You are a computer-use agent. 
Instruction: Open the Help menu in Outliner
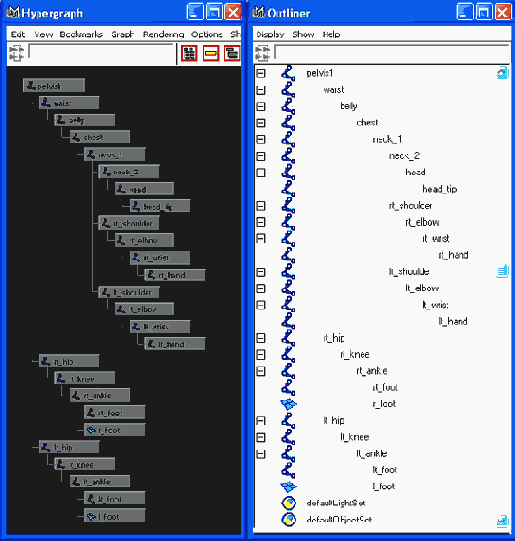pyautogui.click(x=331, y=34)
